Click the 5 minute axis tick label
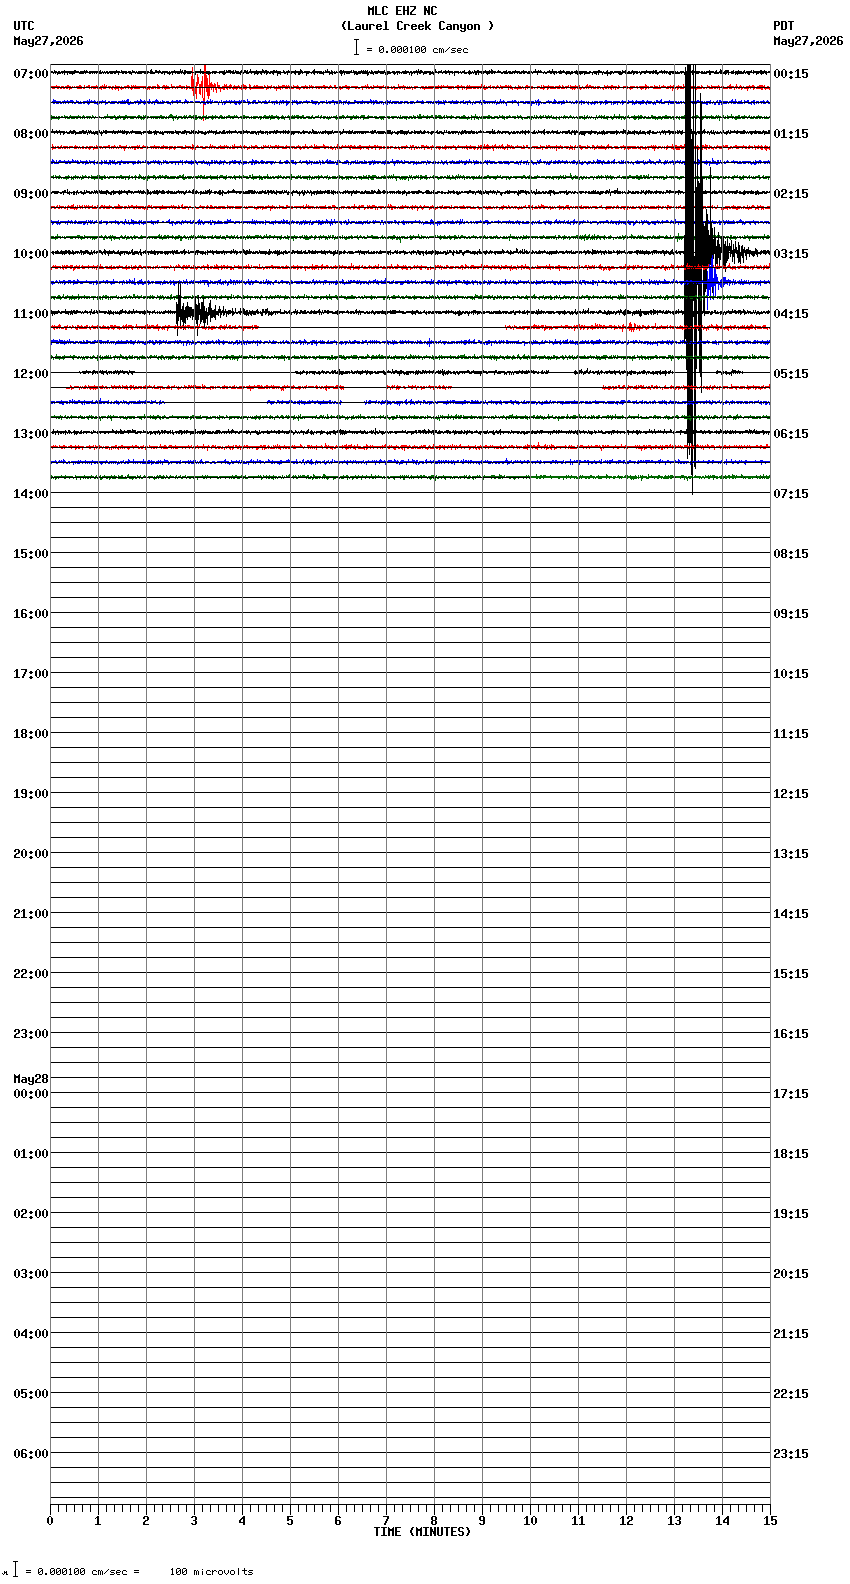This screenshot has width=850, height=1584. pos(290,1521)
